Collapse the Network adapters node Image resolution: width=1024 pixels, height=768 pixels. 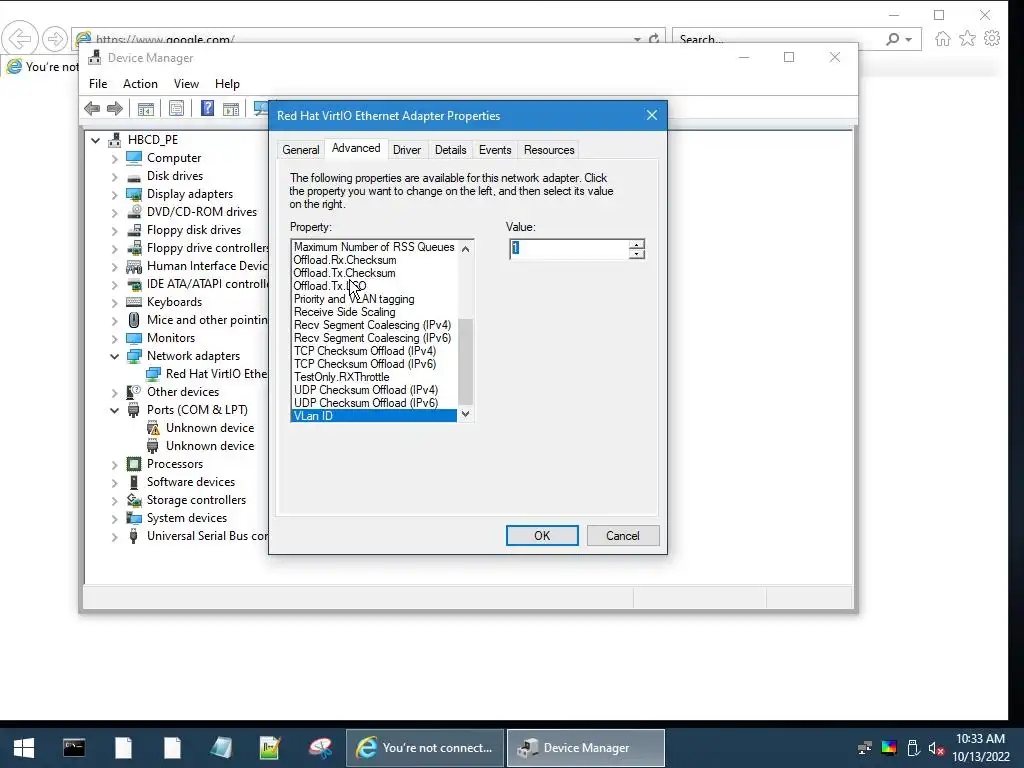click(x=115, y=356)
